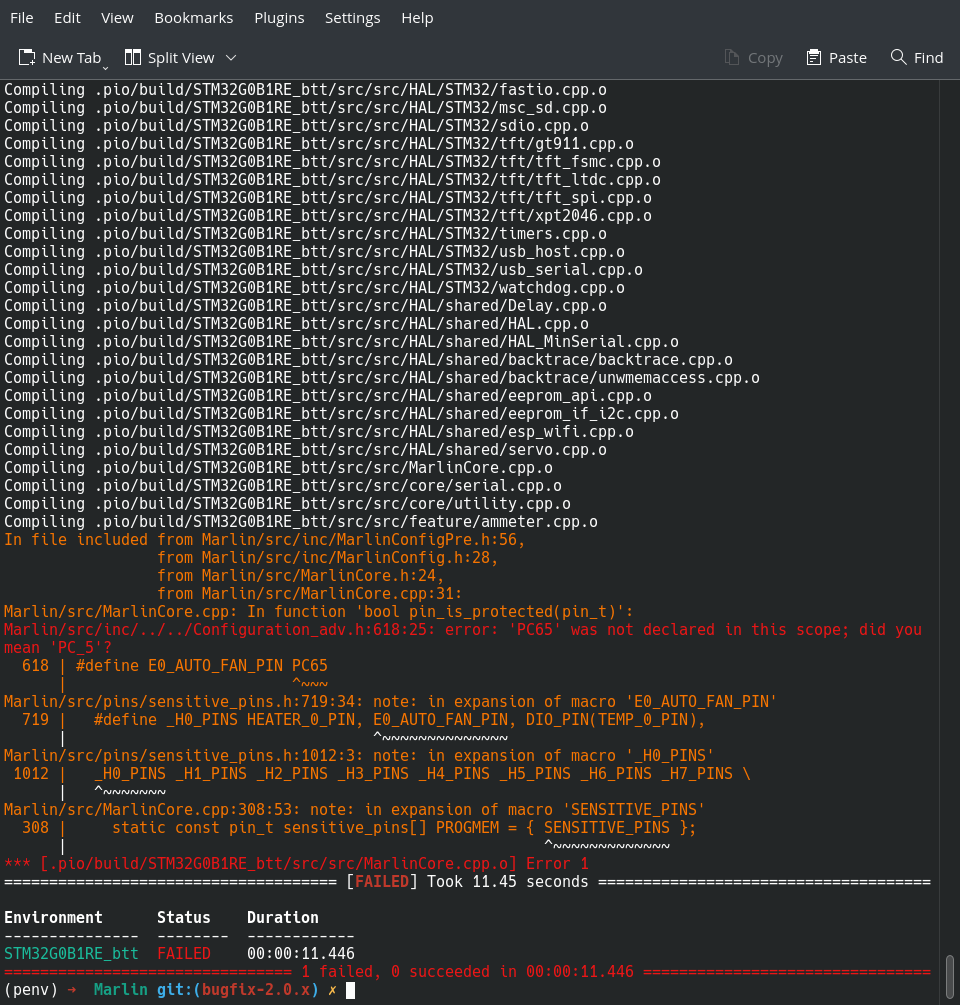Image resolution: width=960 pixels, height=1005 pixels.
Task: Click the Paste clipboard icon
Action: 814,58
